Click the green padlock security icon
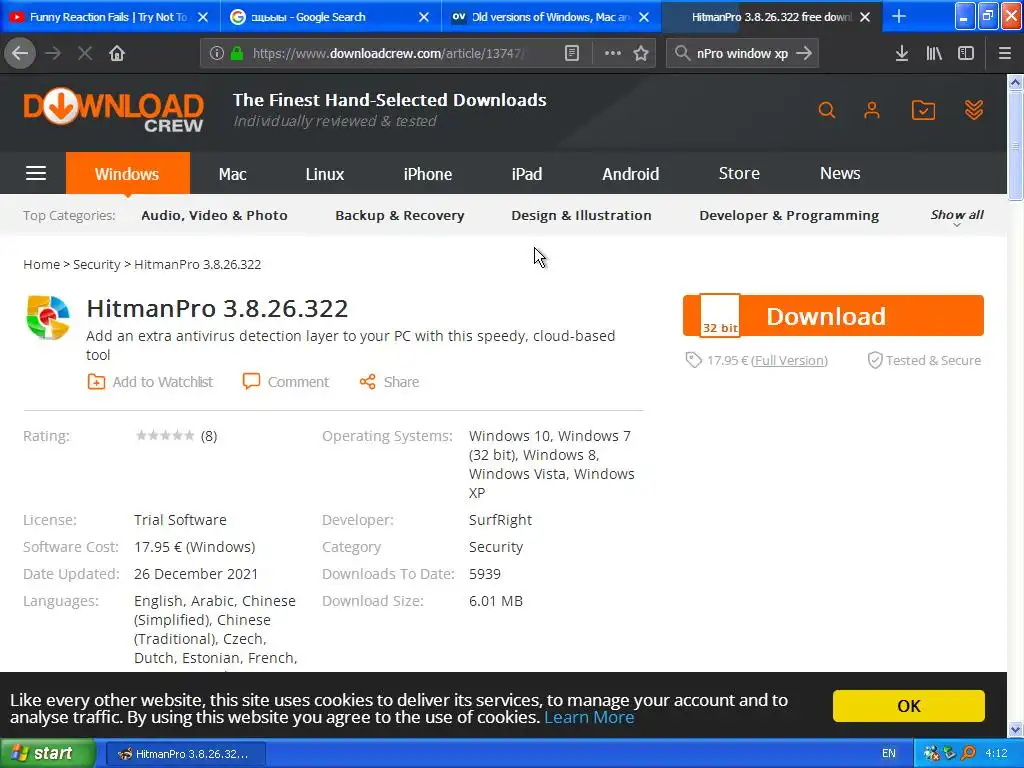This screenshot has width=1024, height=768. 237,53
